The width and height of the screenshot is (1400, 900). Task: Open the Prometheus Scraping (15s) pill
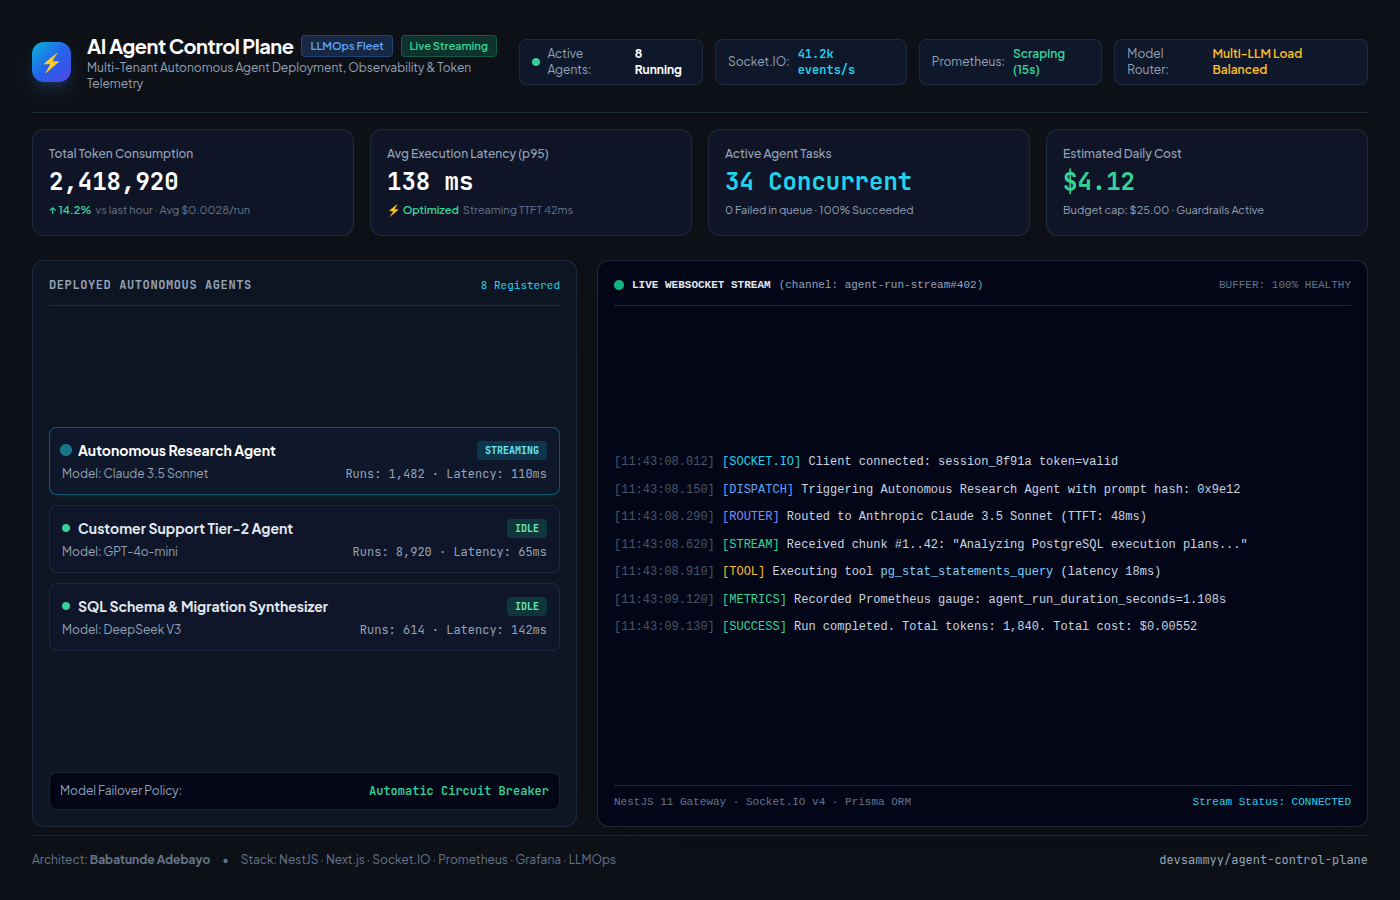1010,62
